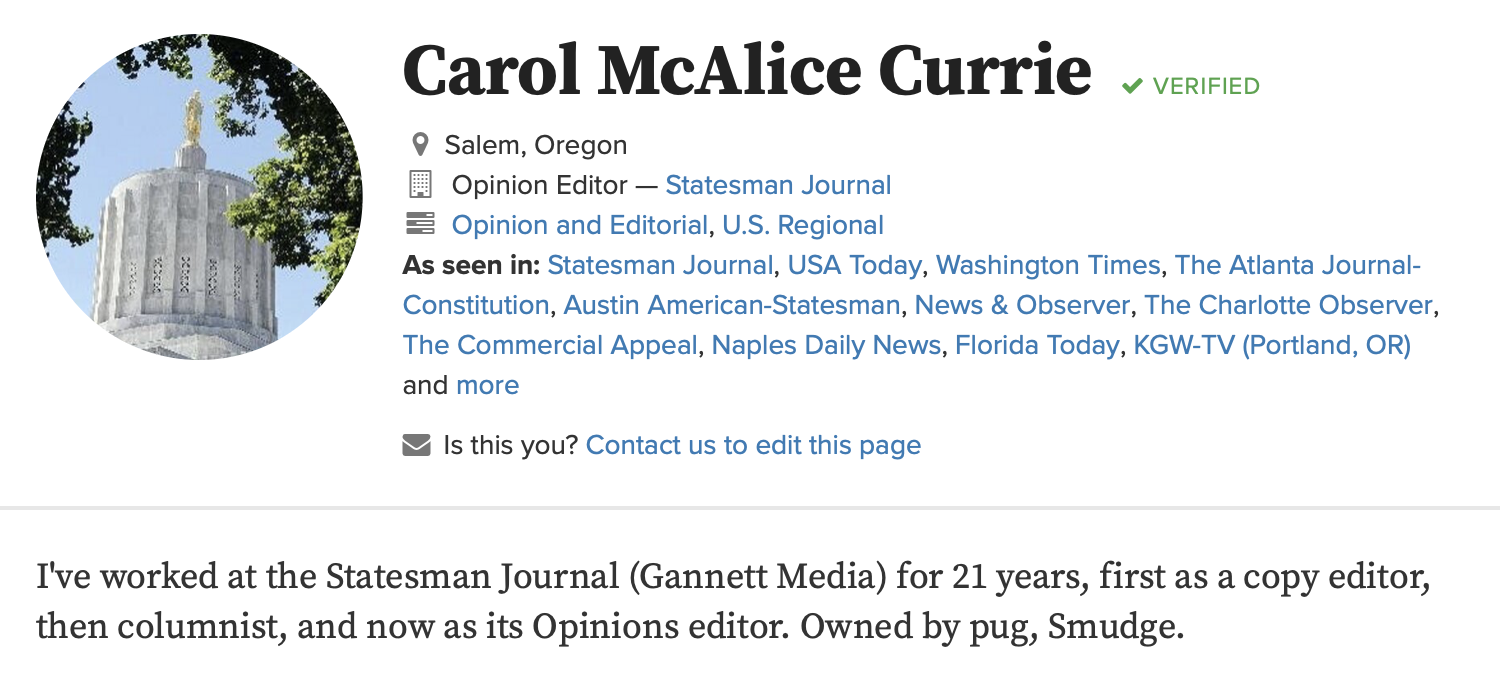Viewport: 1500px width, 688px height.
Task: Open USA Today outlet link
Action: click(854, 265)
